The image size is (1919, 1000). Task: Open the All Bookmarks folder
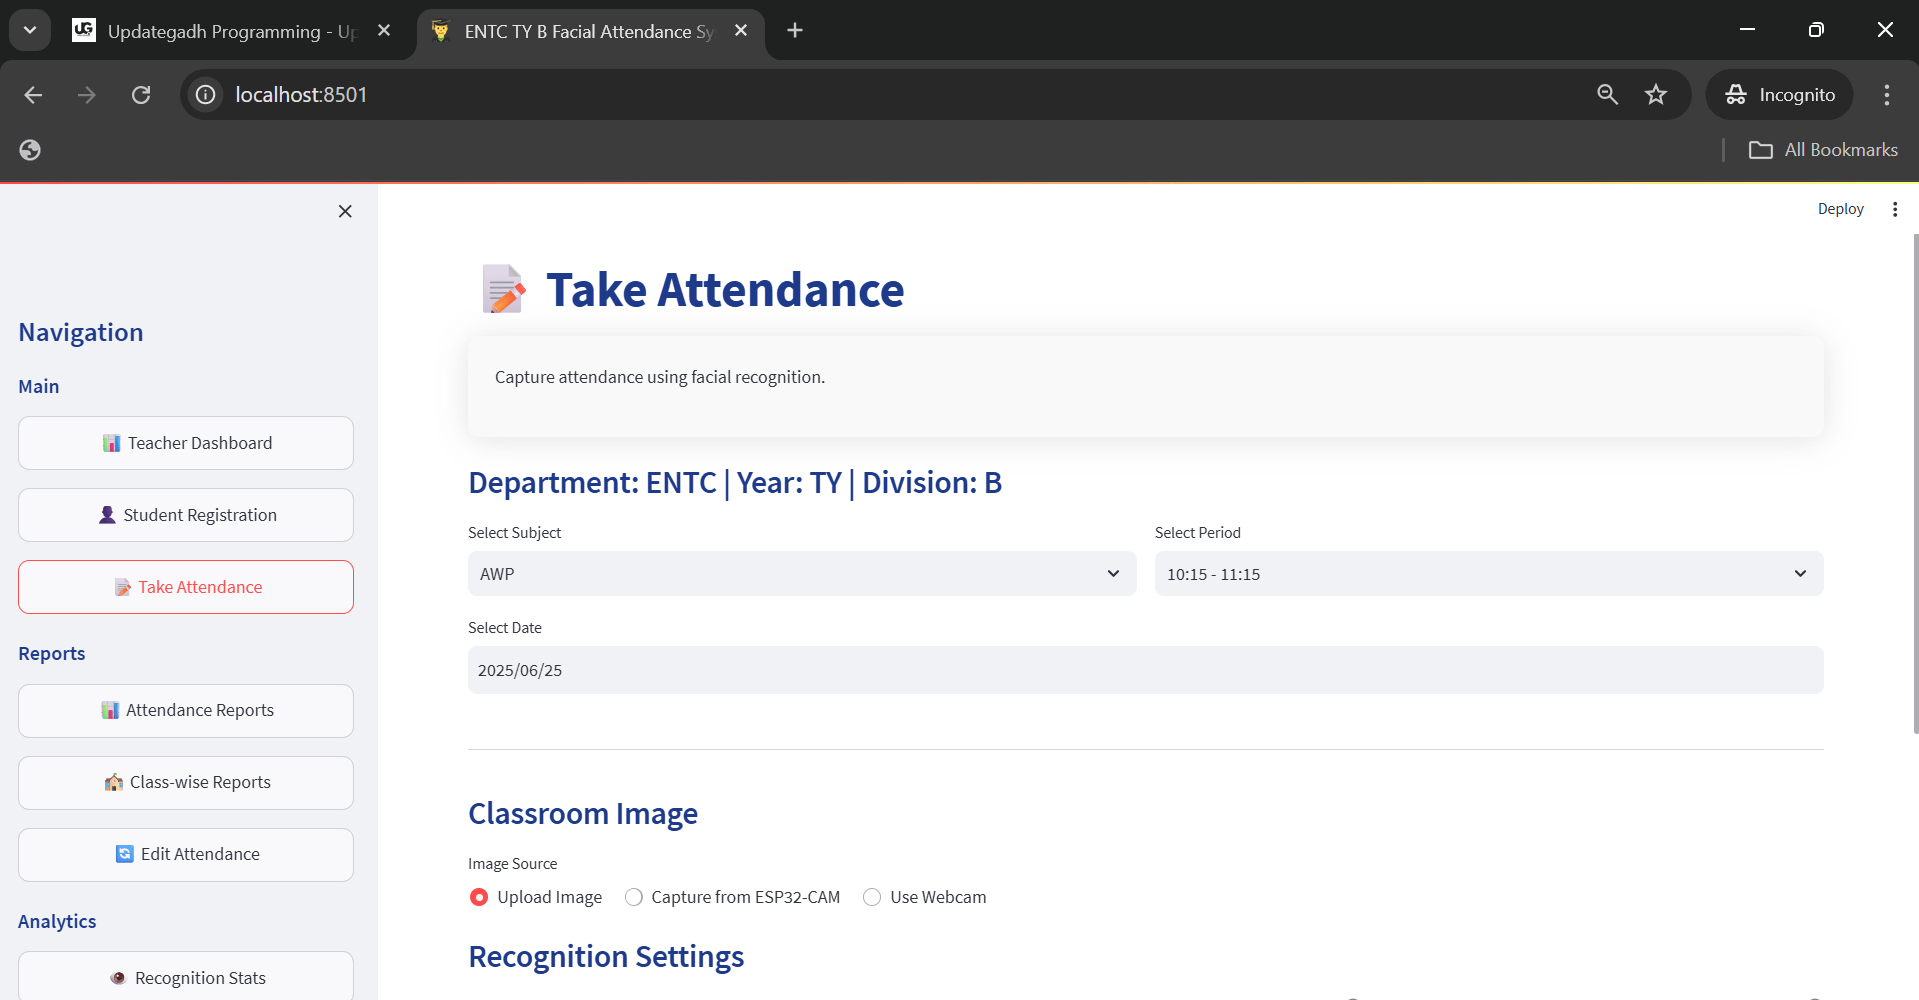point(1823,150)
